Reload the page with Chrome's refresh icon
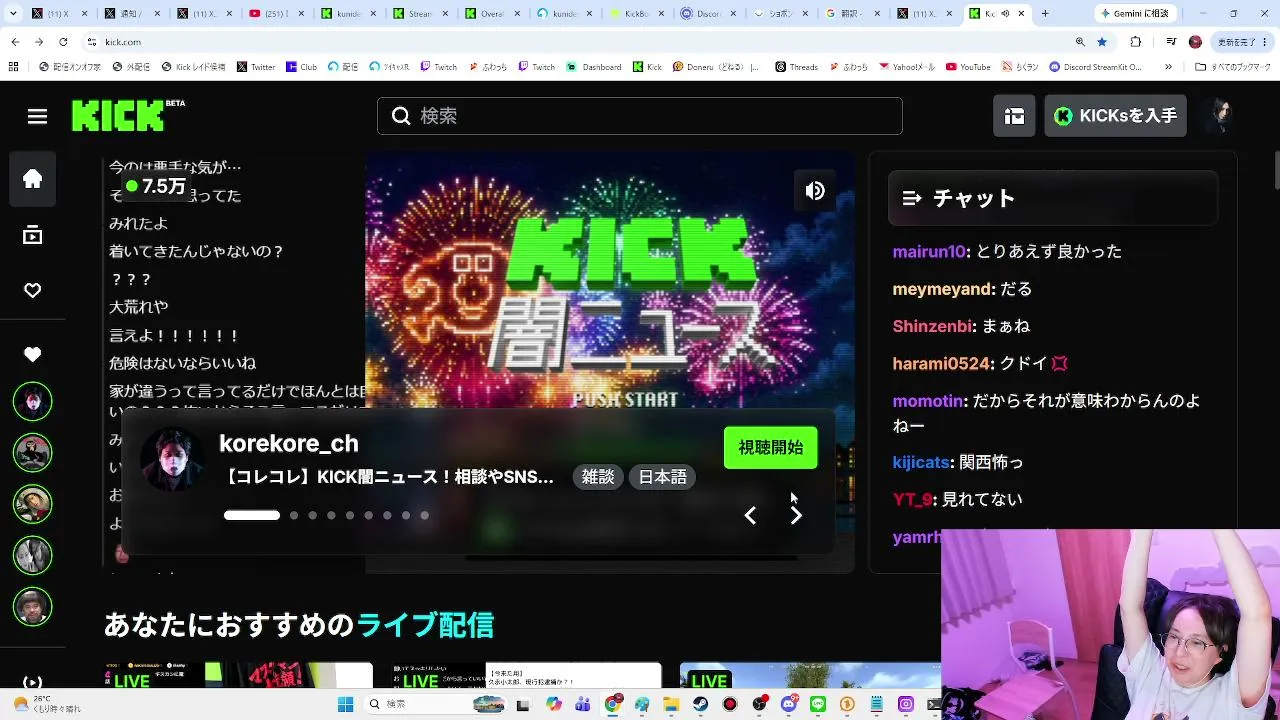Viewport: 1280px width, 720px height. pyautogui.click(x=63, y=42)
